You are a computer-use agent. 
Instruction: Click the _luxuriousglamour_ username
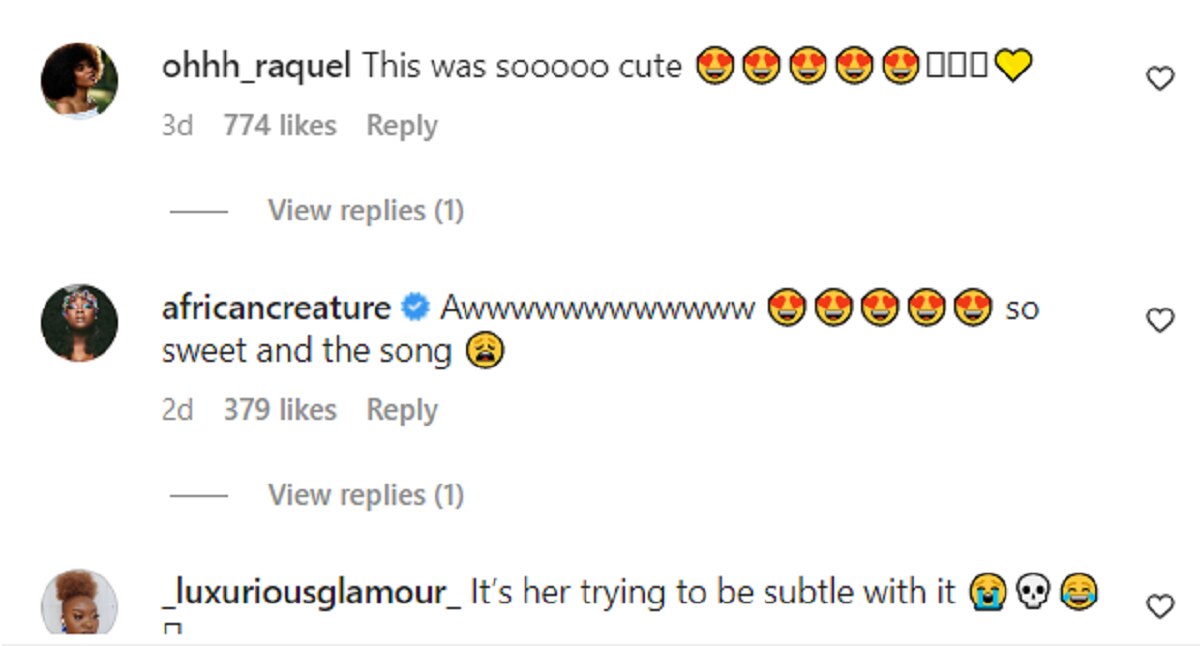pyautogui.click(x=311, y=592)
